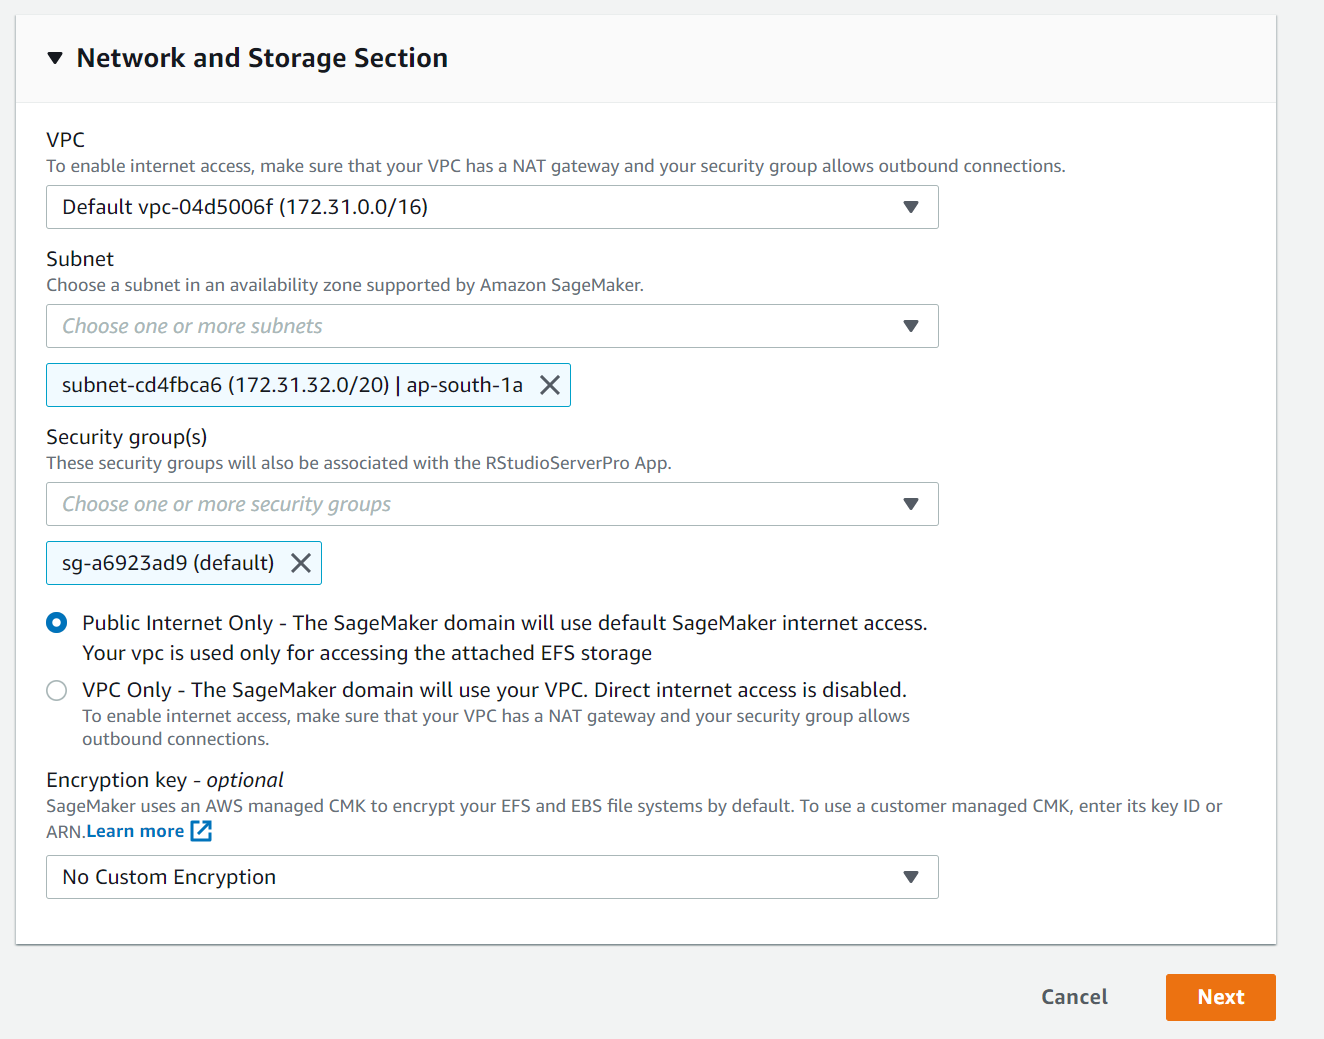1324x1039 pixels.
Task: Click the Subnet dropdown caret arrow
Action: click(910, 326)
